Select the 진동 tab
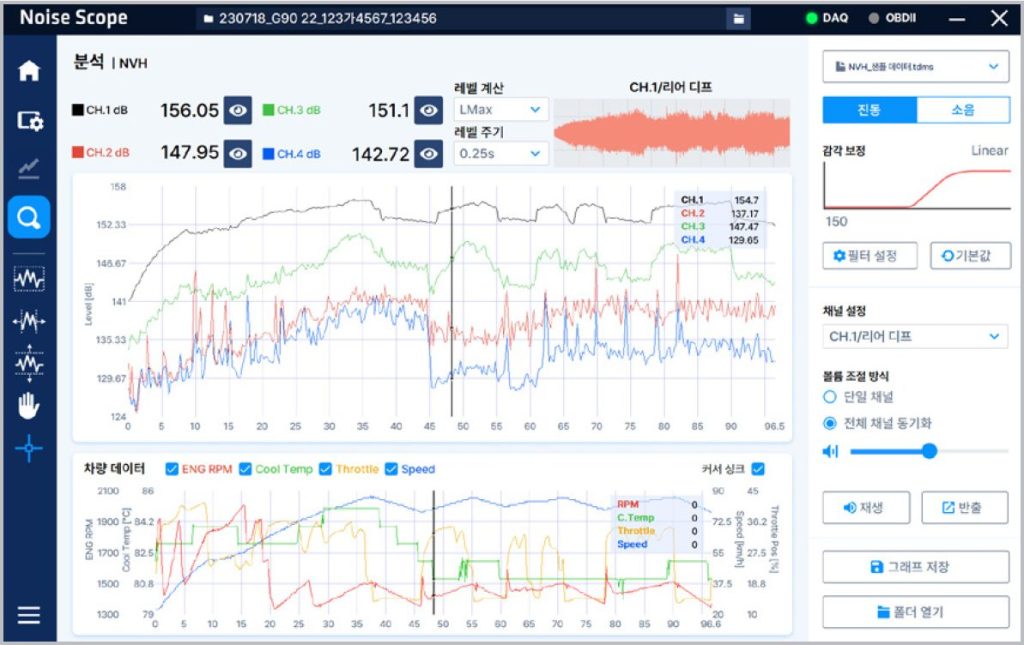This screenshot has height=645, width=1024. coord(869,110)
